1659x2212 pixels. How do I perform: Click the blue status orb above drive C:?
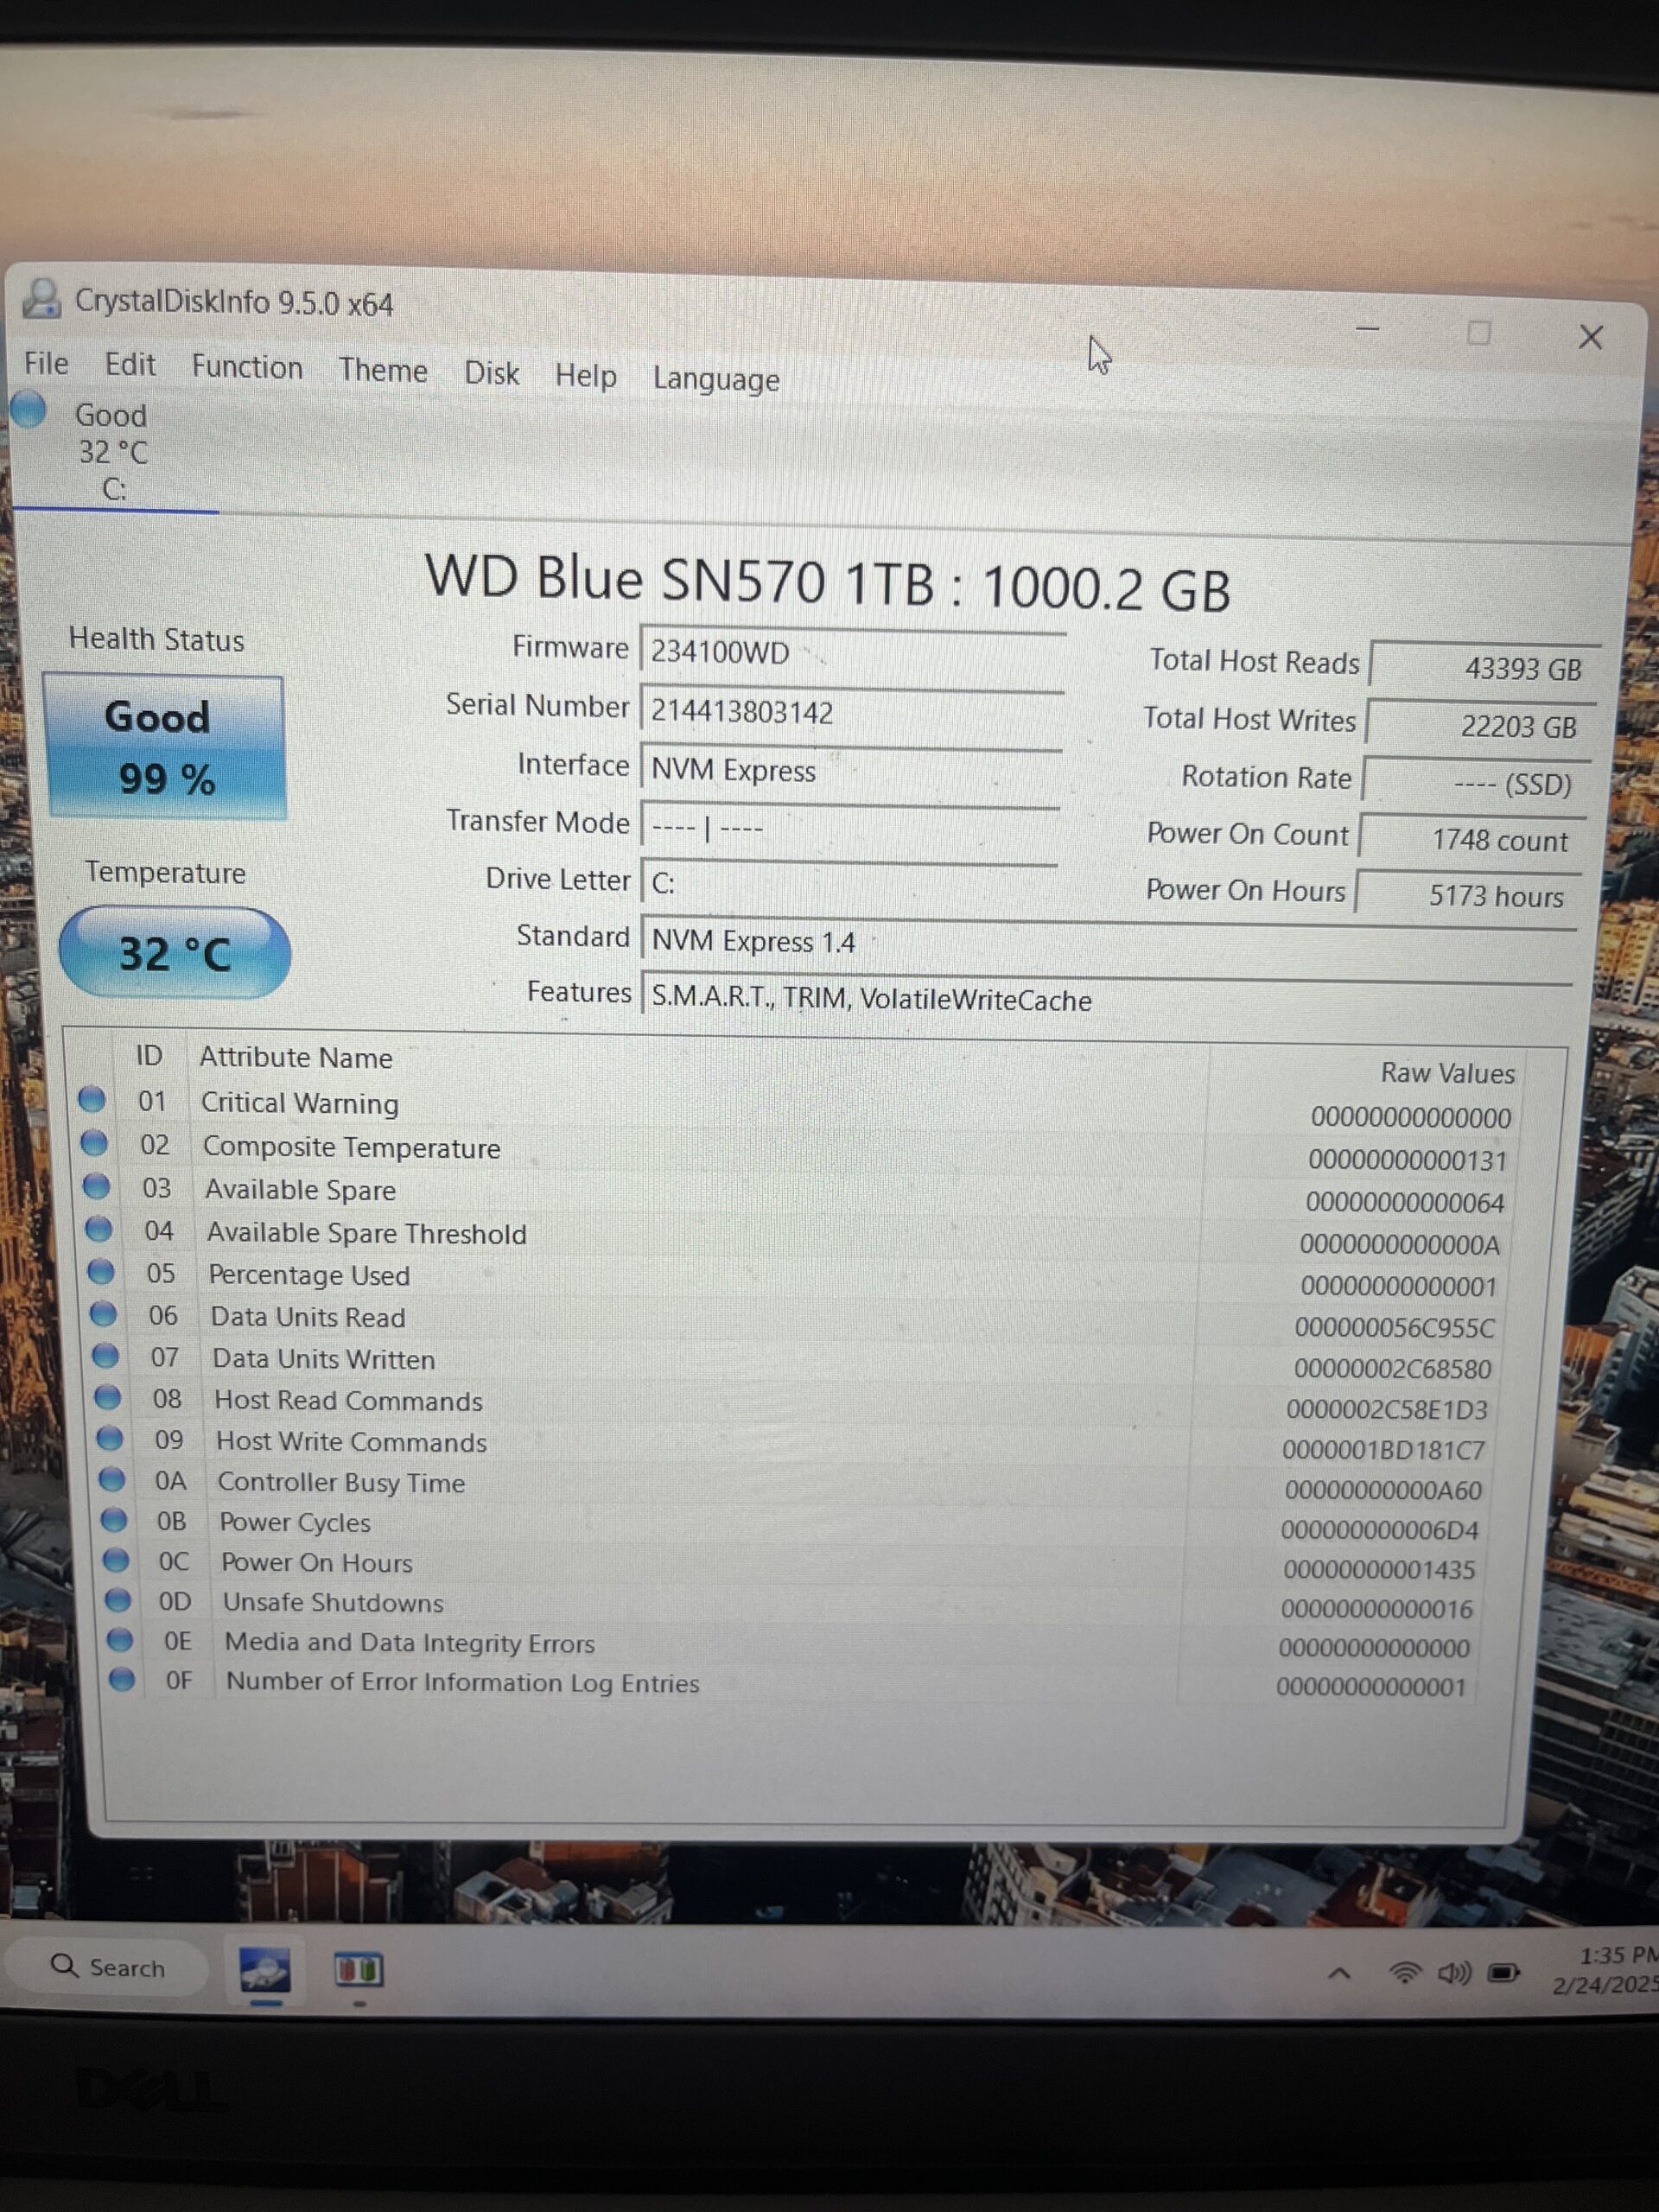click(x=28, y=409)
